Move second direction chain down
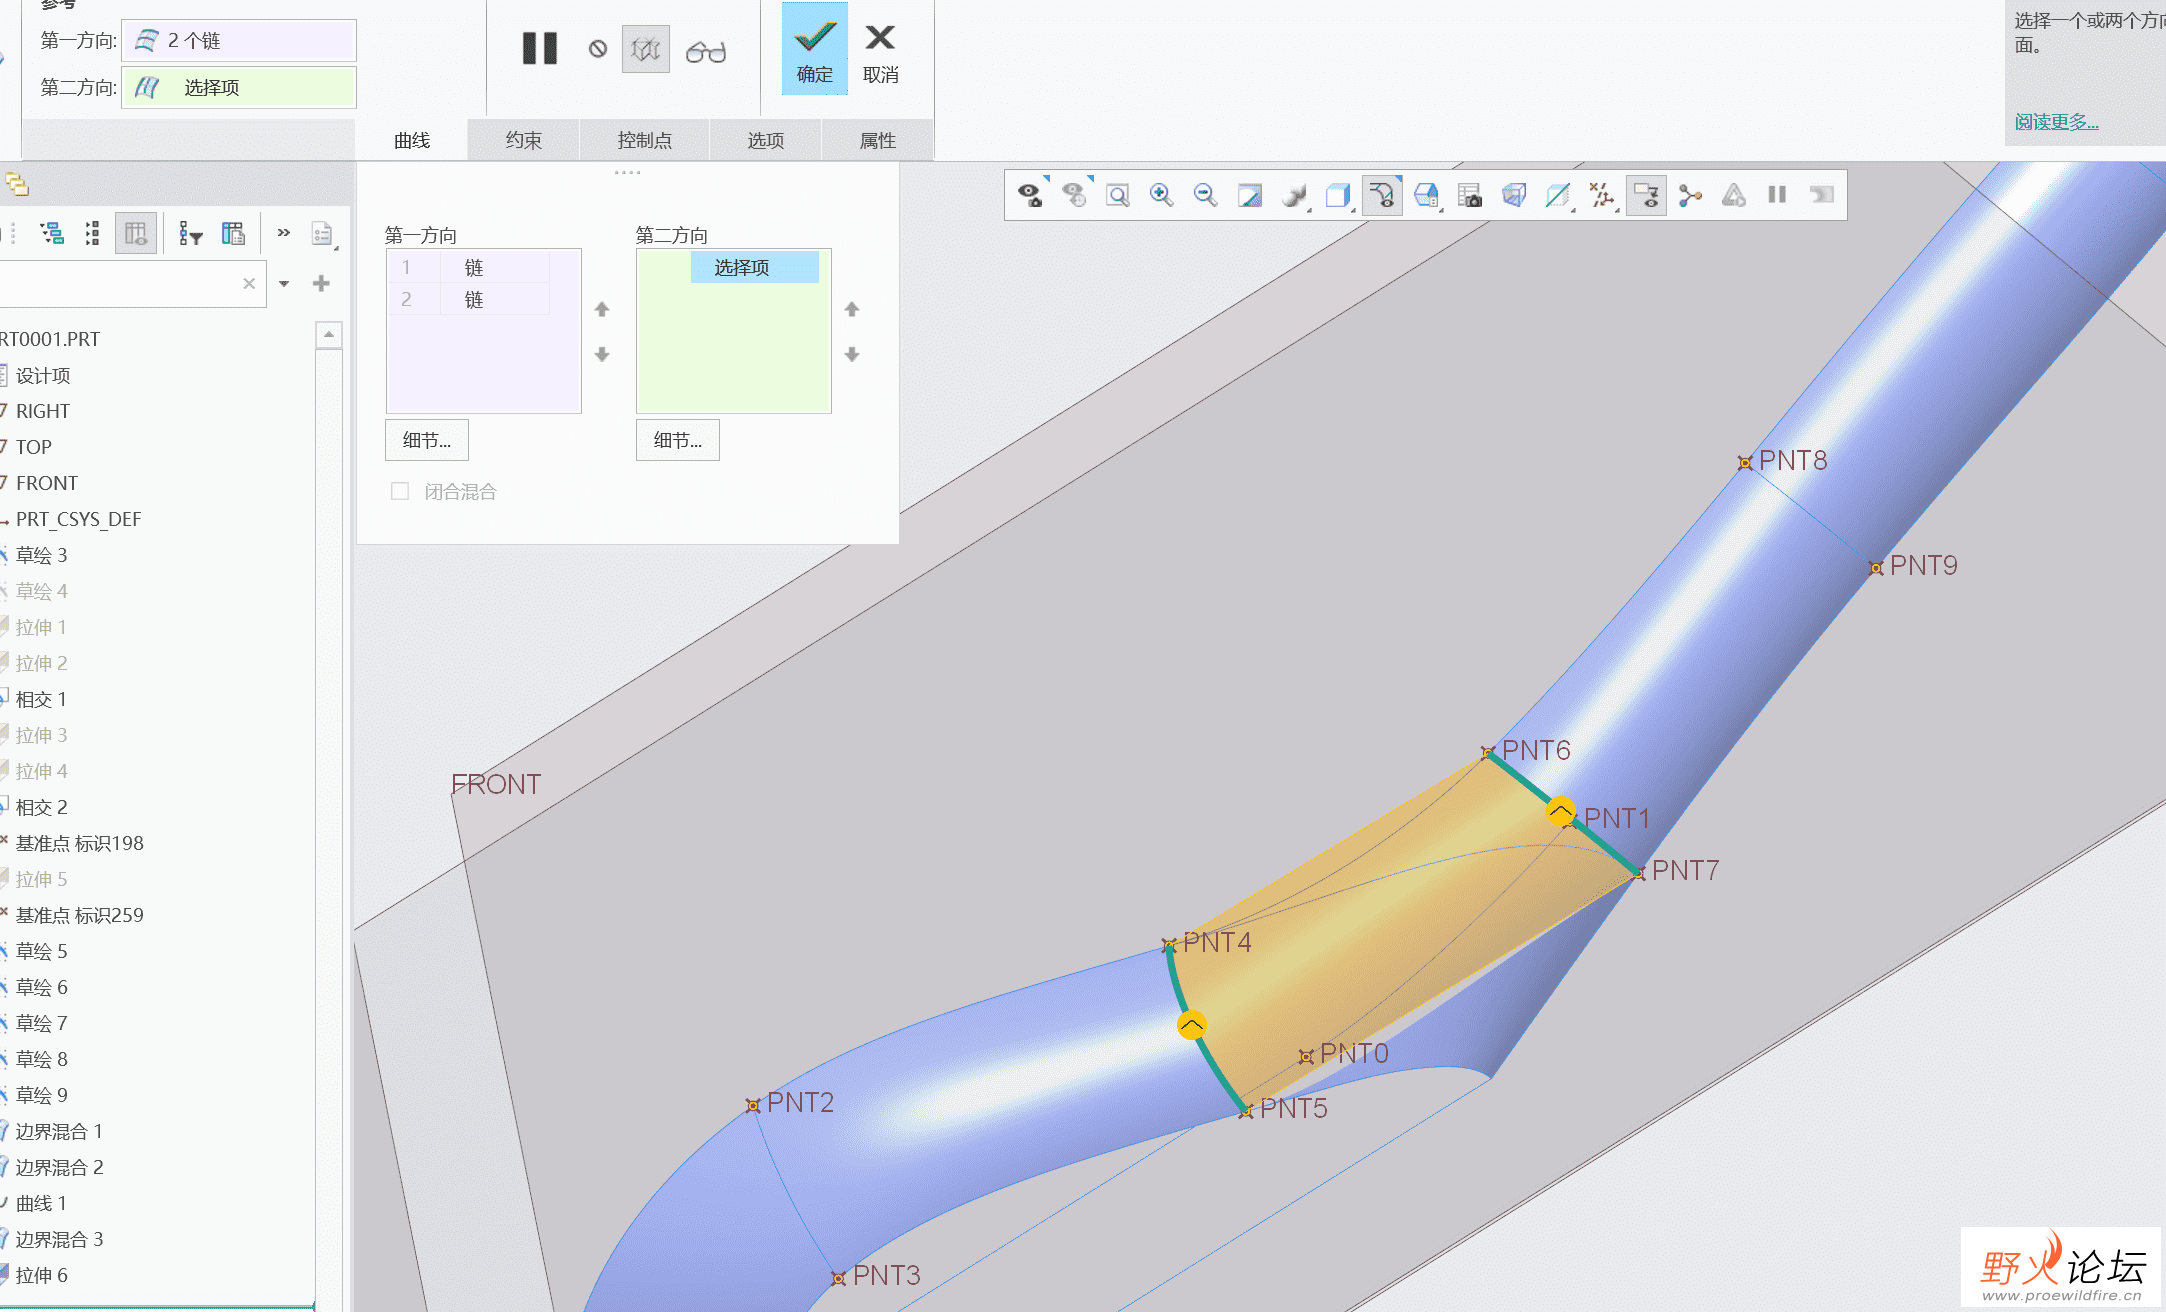 point(852,354)
